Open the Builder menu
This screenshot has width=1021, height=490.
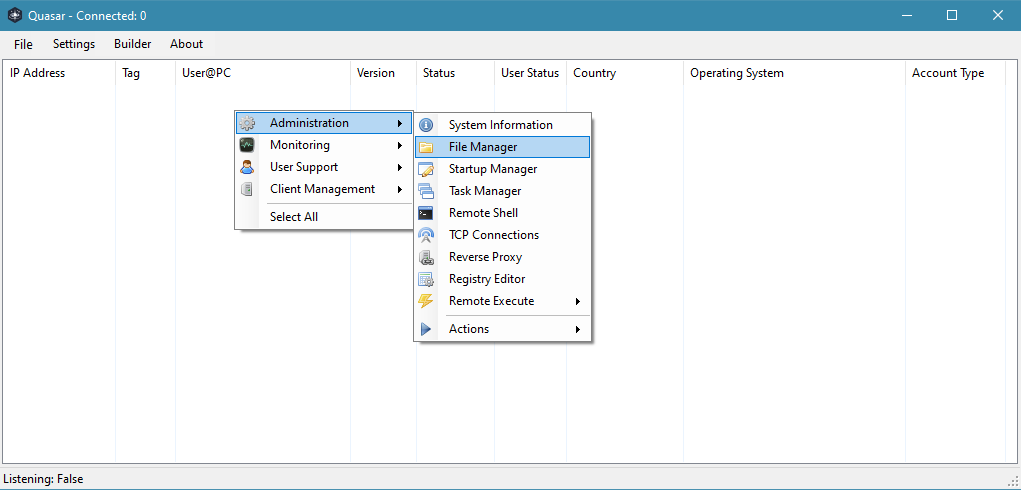[x=133, y=44]
